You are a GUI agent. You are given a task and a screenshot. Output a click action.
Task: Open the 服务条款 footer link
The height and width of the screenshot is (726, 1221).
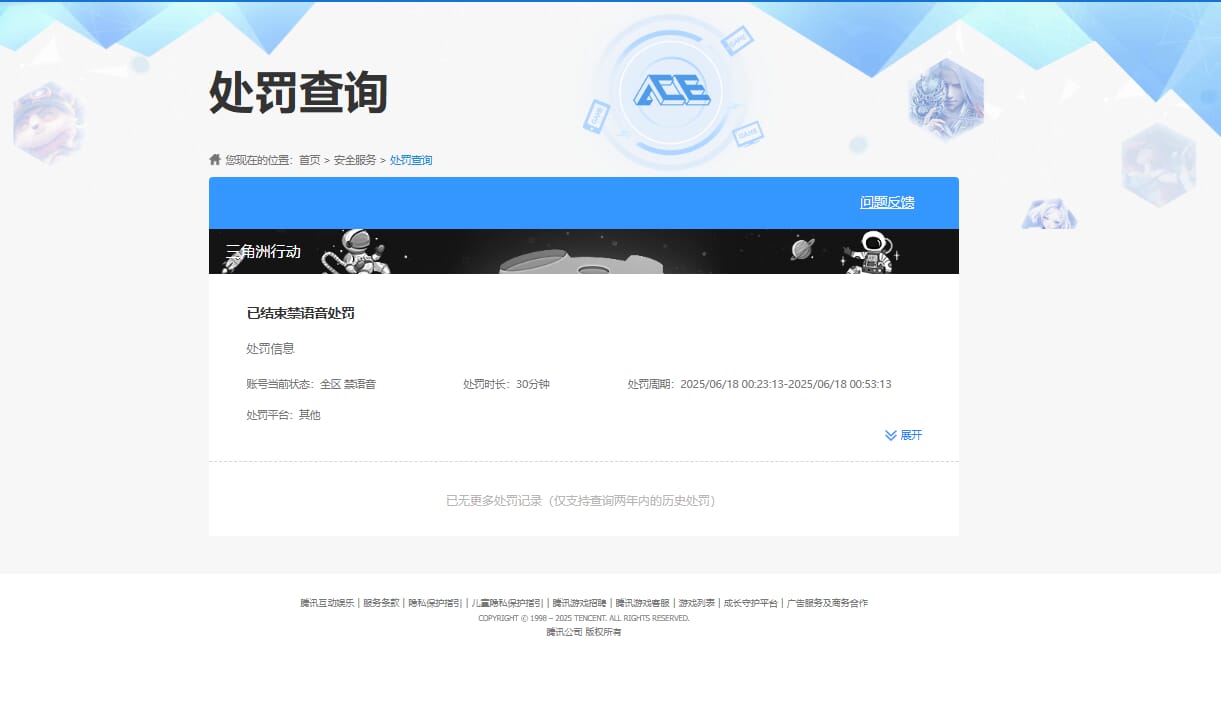[381, 603]
